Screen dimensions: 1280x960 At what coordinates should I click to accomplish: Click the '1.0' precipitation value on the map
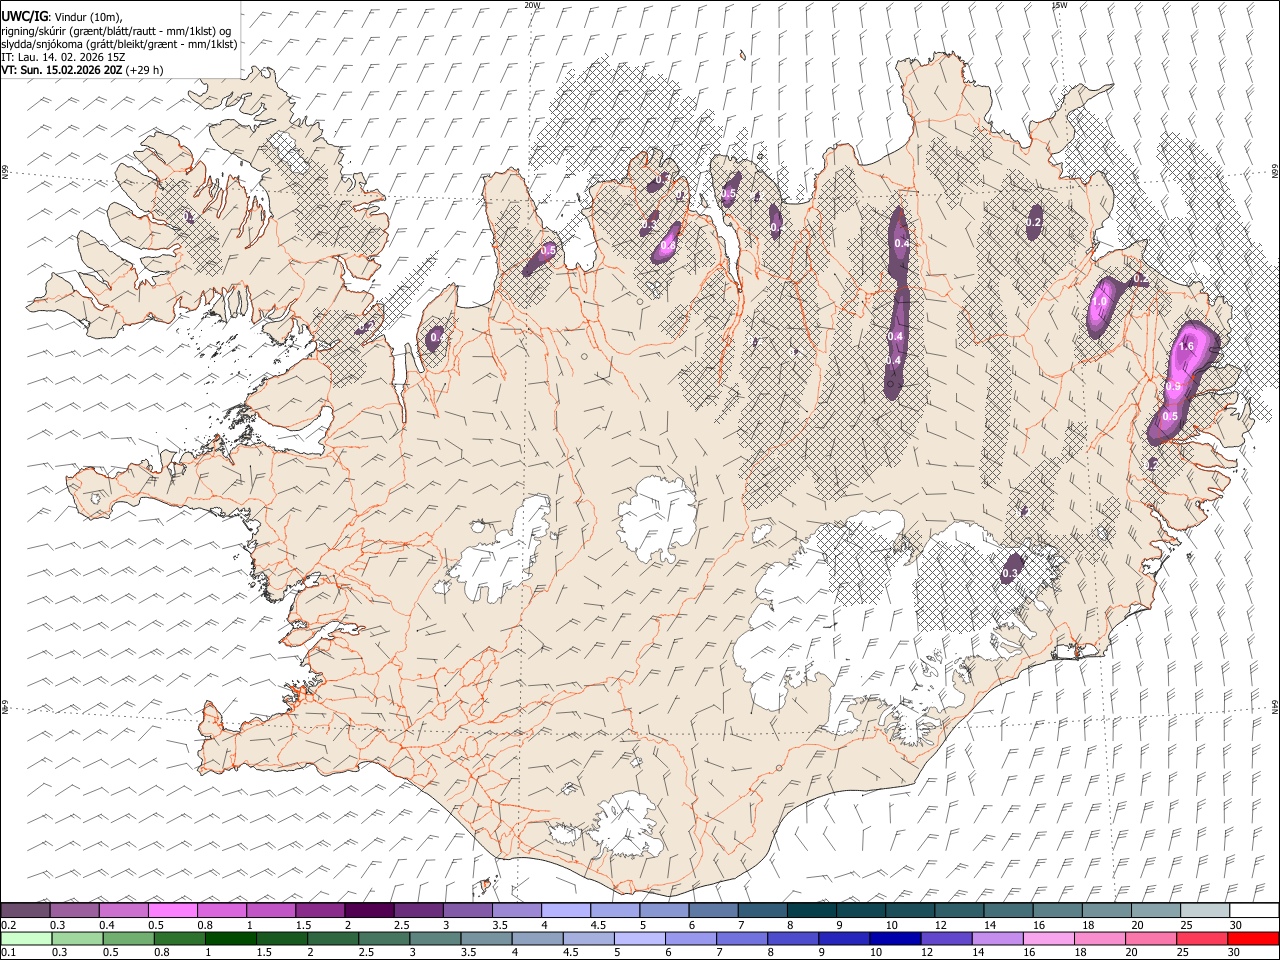coord(1100,301)
